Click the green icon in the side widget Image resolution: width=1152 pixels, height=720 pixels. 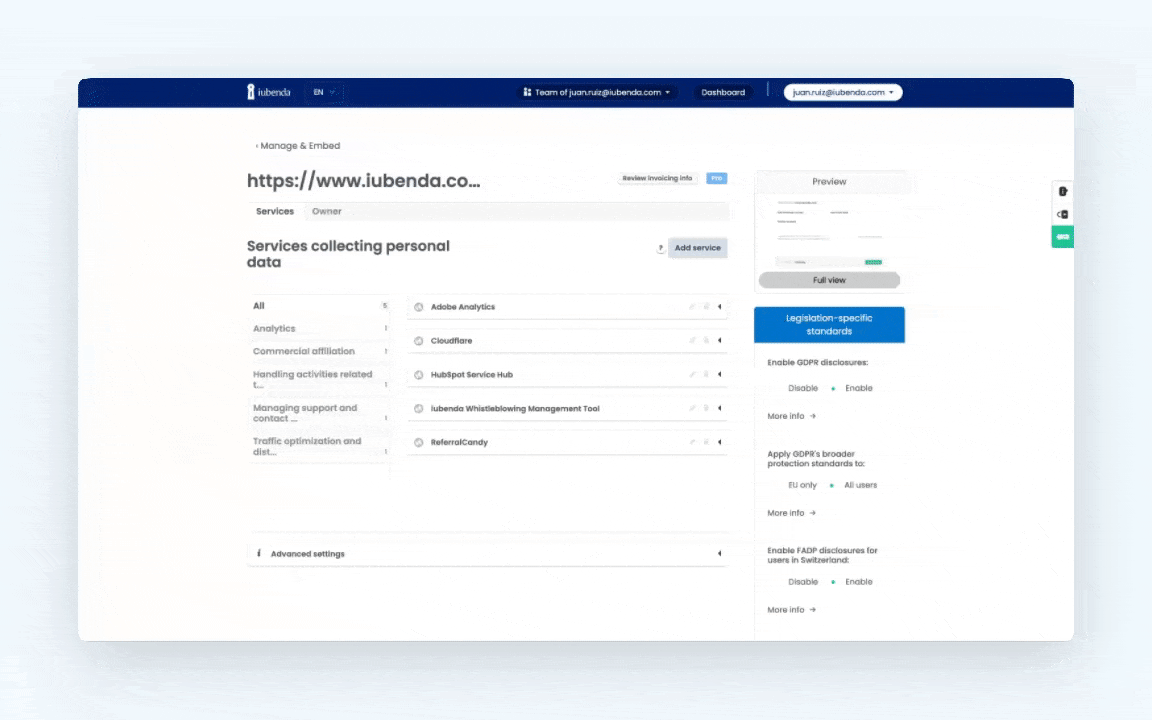click(1062, 237)
